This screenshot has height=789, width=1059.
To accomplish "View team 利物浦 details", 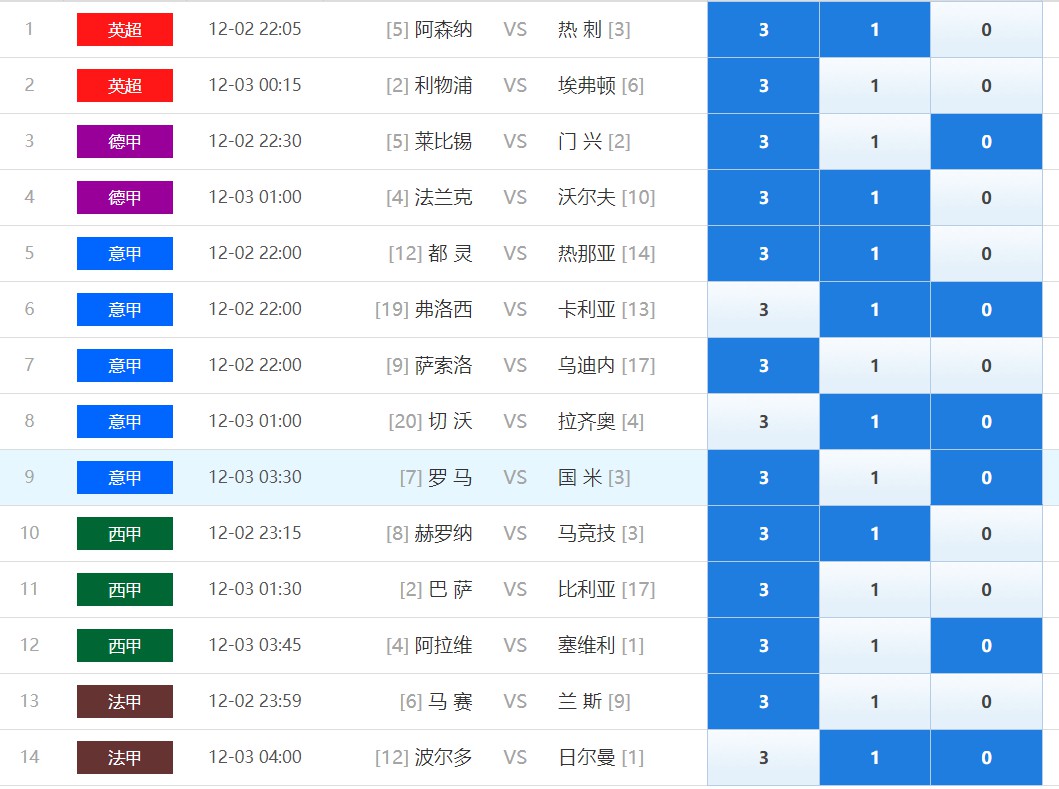I will (x=443, y=86).
